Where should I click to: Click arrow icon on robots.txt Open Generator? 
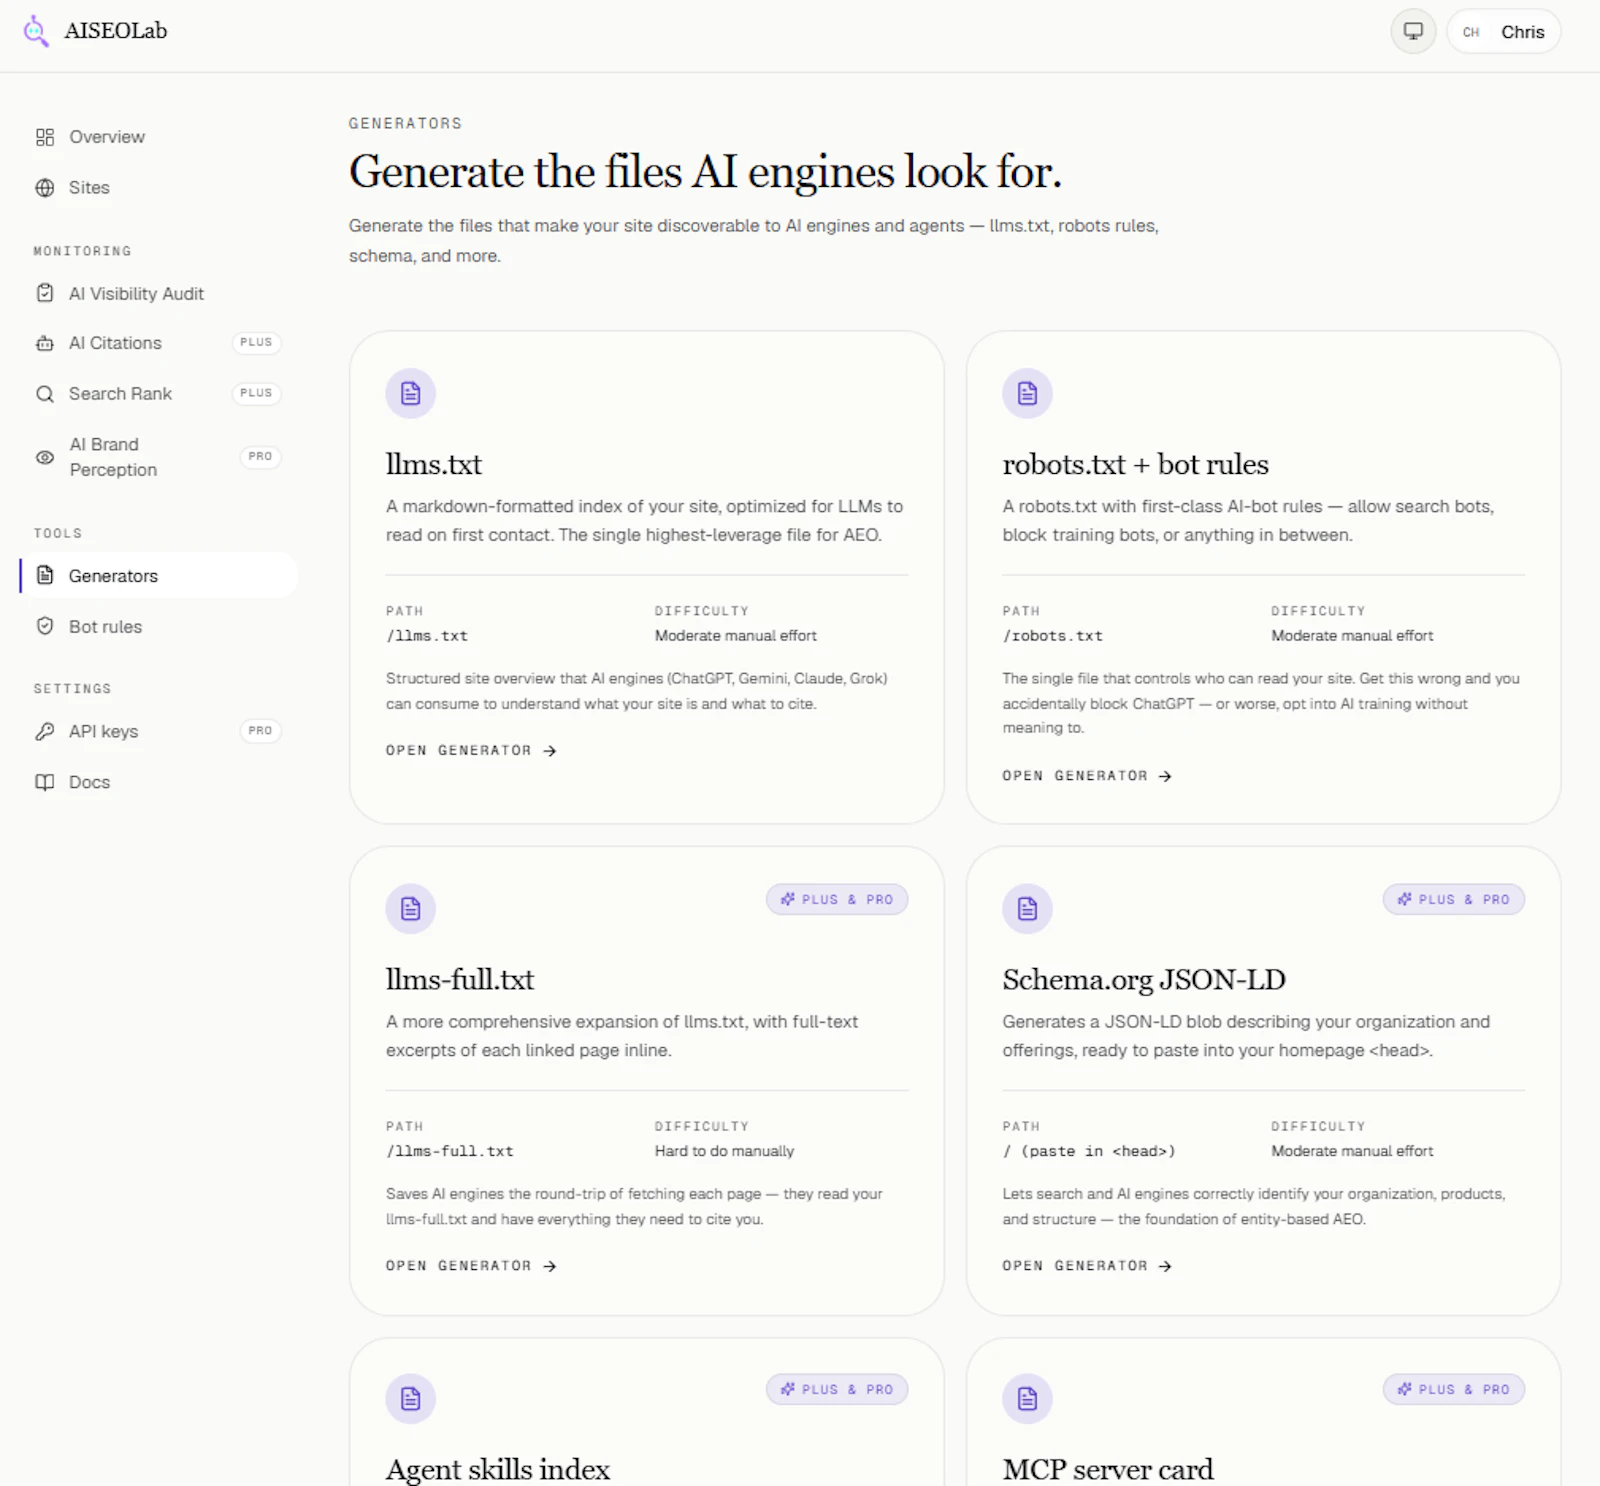[1165, 776]
